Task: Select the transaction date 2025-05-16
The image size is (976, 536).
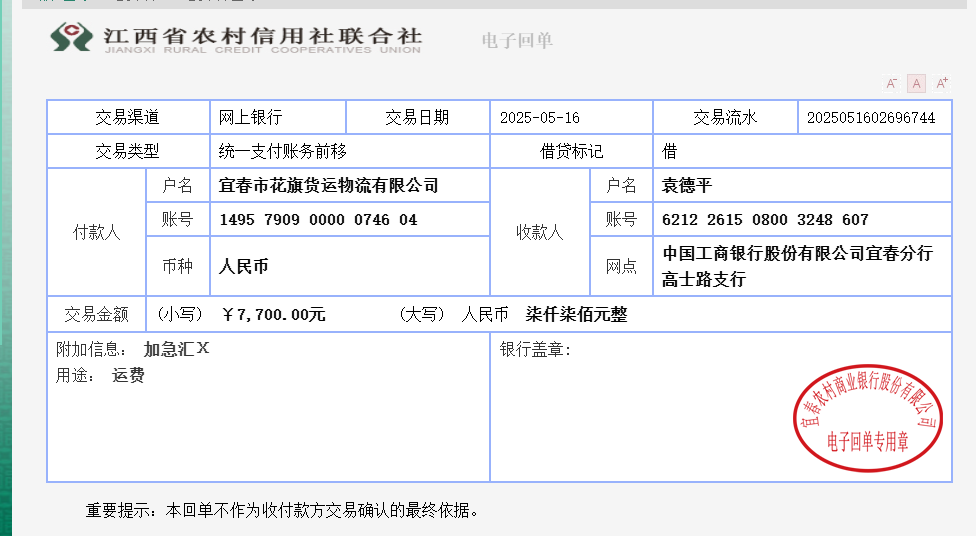Action: tap(540, 118)
